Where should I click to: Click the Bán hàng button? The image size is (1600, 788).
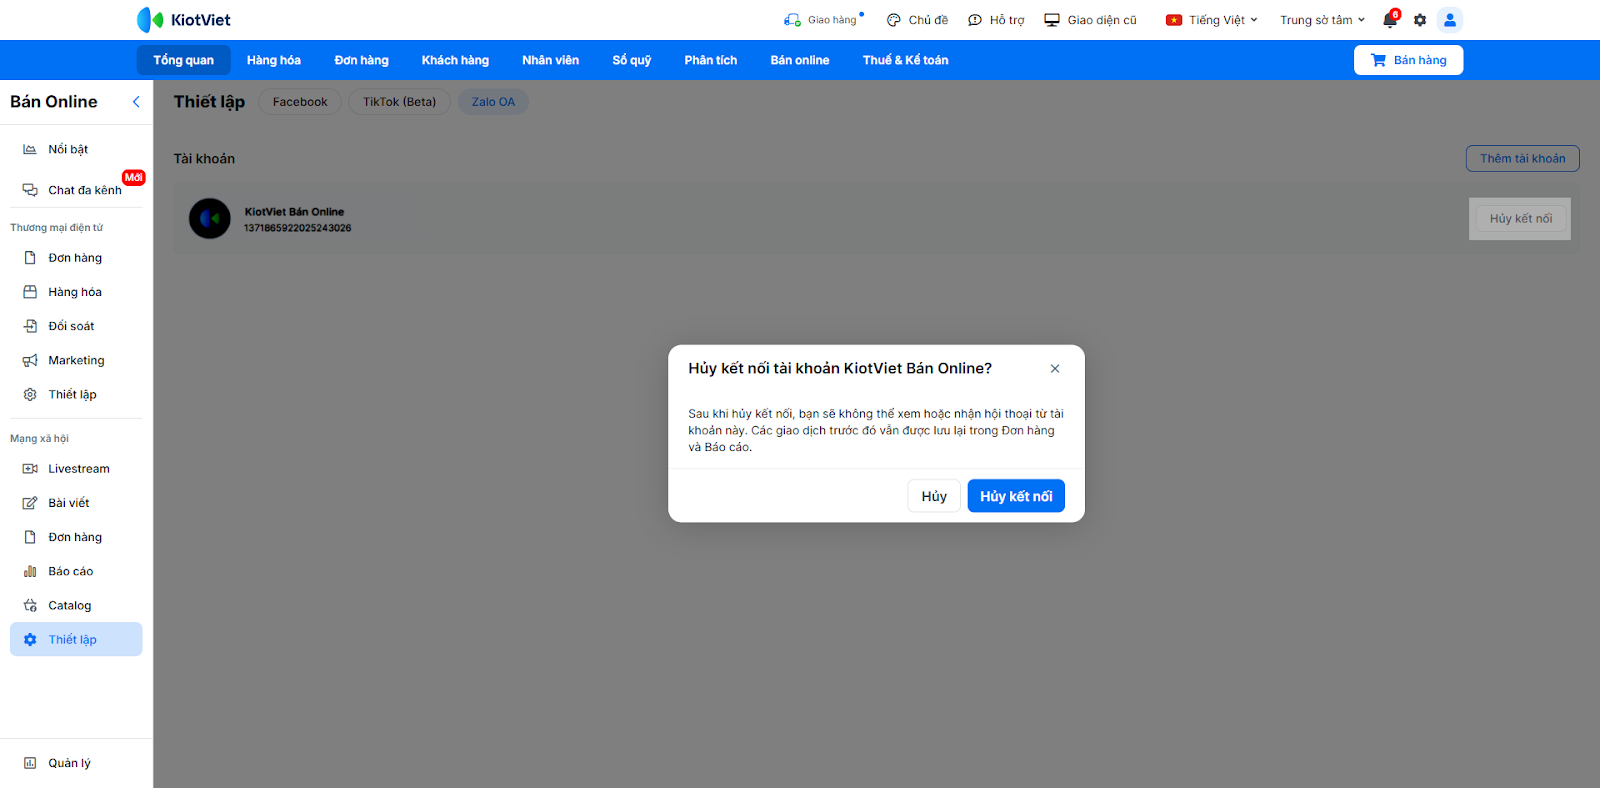tap(1408, 60)
